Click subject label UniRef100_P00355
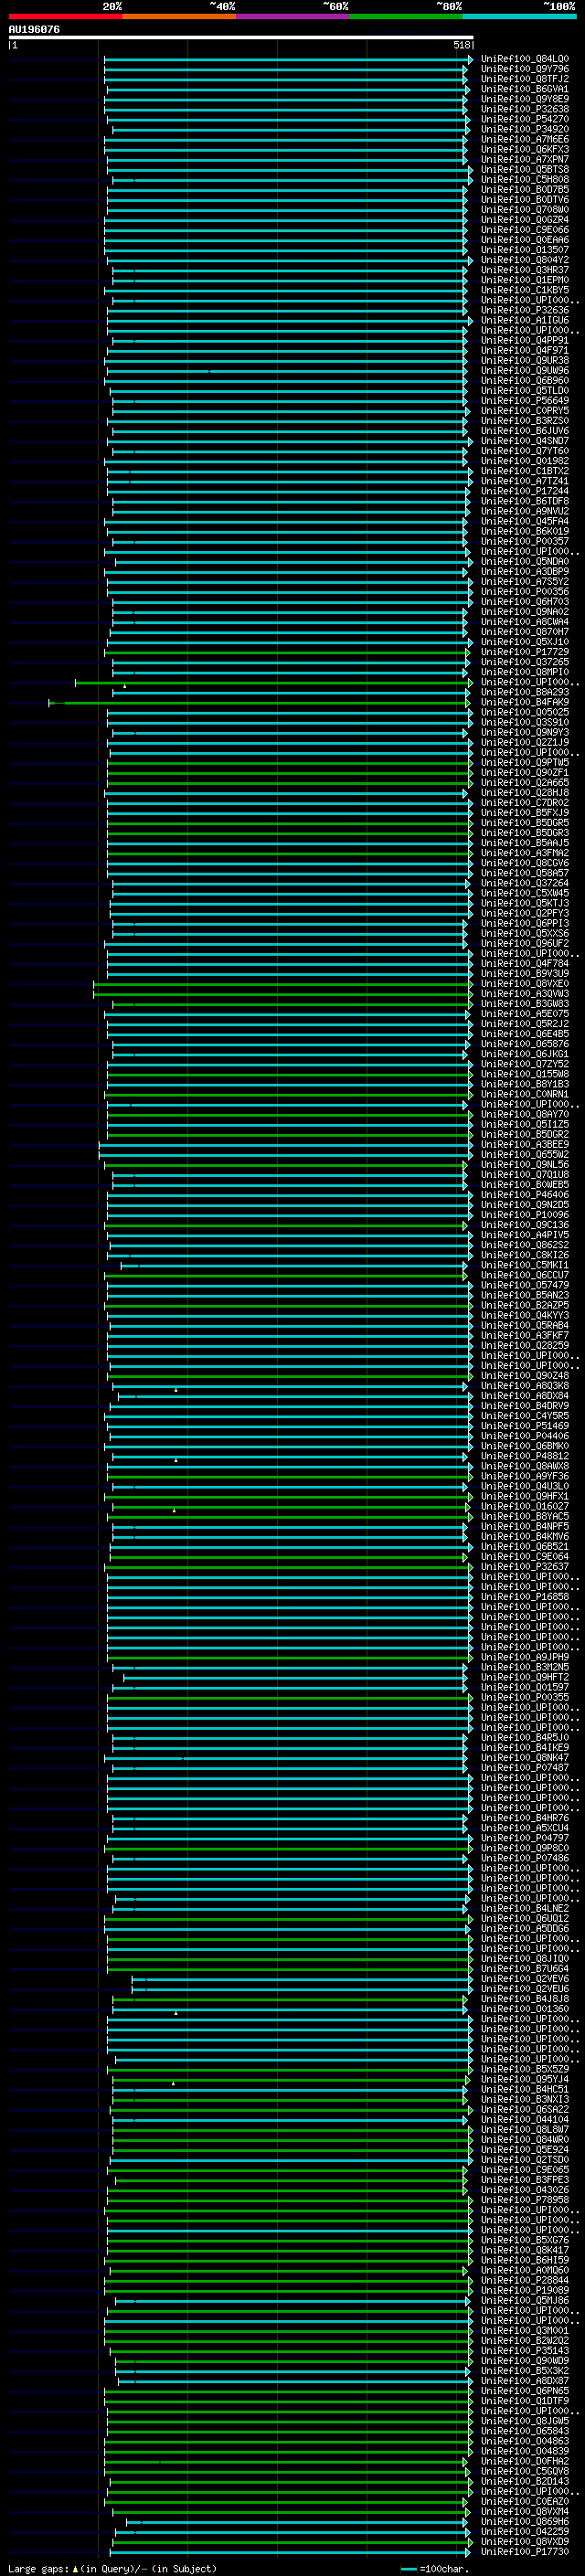 [x=525, y=1697]
